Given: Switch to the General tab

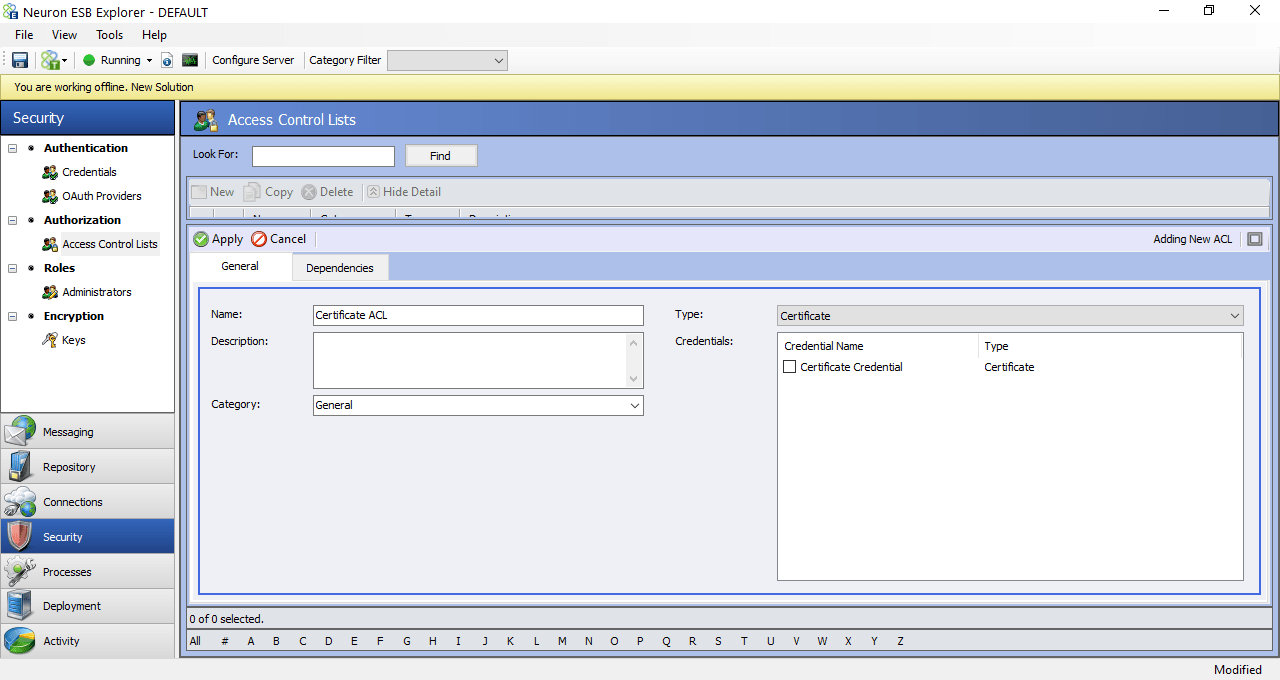Looking at the screenshot, I should click(x=240, y=266).
